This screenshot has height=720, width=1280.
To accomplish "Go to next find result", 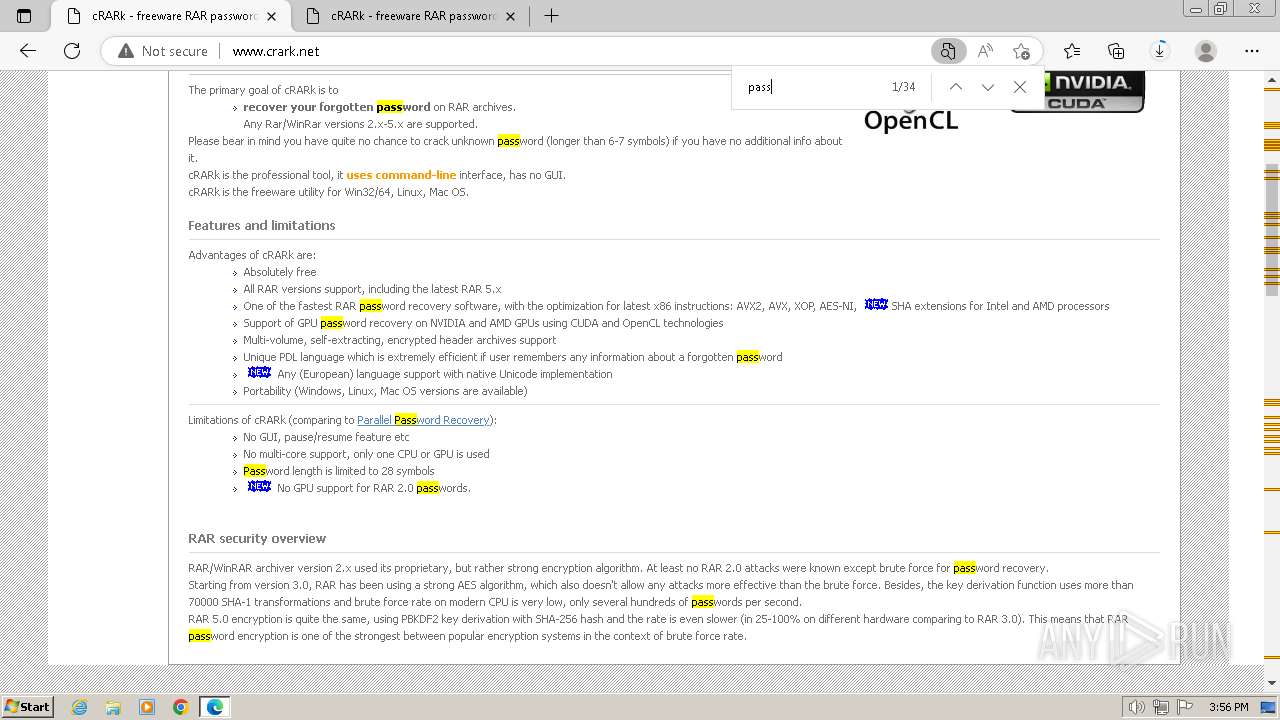I will 988,87.
